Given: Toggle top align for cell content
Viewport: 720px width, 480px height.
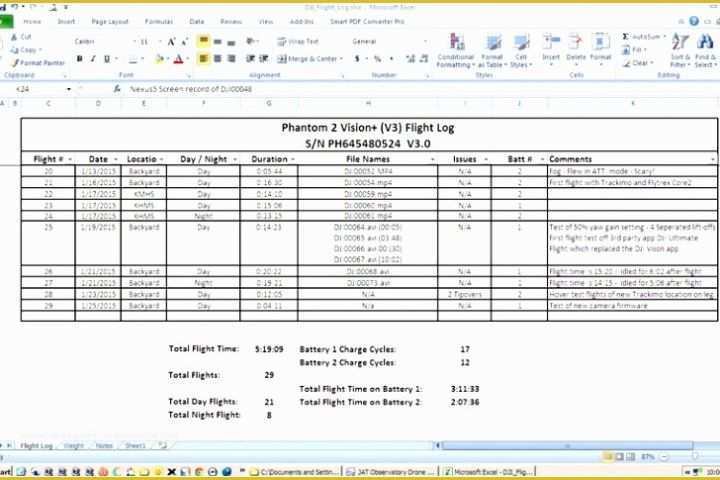Looking at the screenshot, I should [x=203, y=41].
